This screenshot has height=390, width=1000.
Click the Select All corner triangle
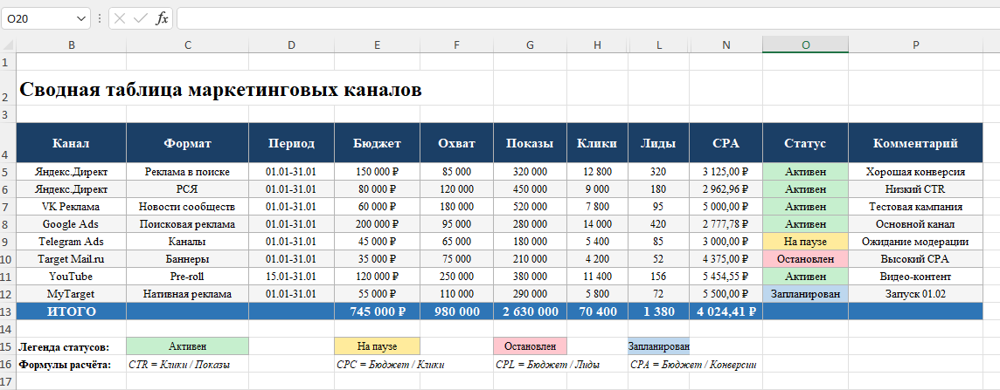tap(8, 45)
